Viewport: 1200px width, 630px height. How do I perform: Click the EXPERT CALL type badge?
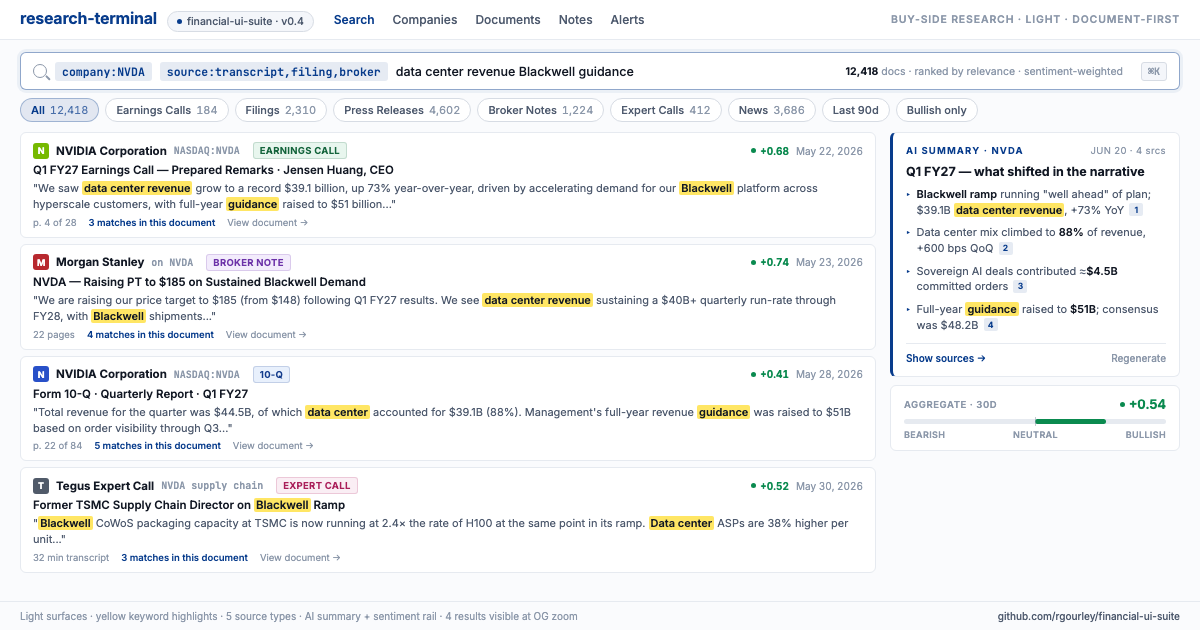[x=317, y=486]
